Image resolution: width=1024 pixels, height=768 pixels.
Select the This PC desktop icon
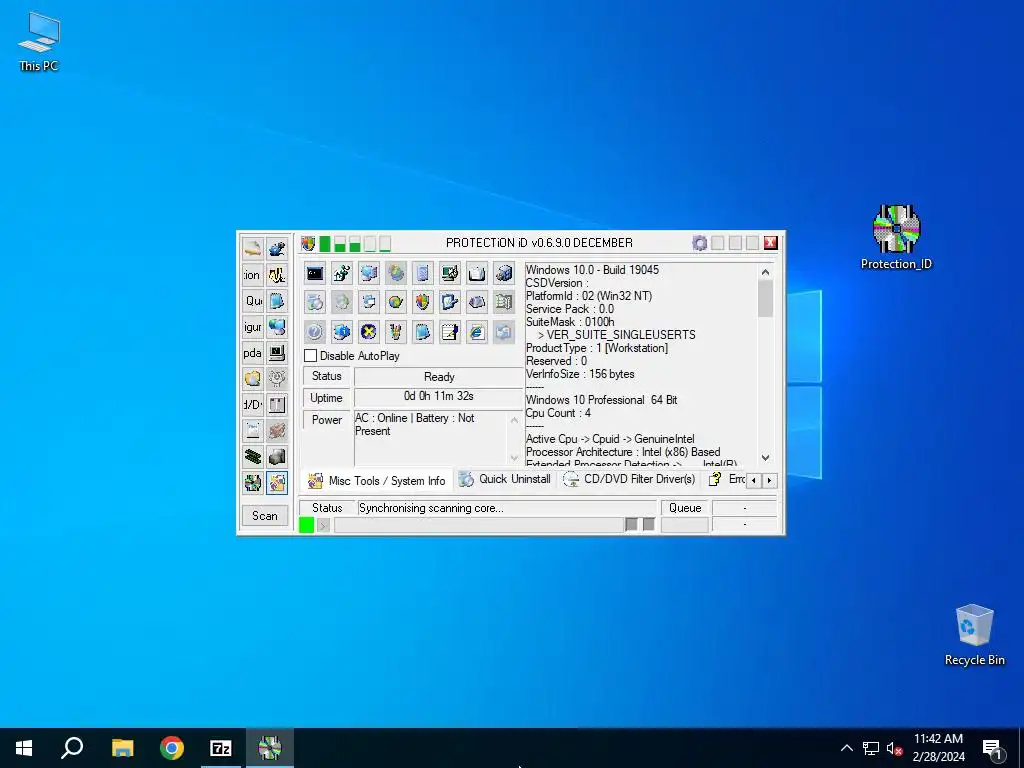tap(39, 41)
